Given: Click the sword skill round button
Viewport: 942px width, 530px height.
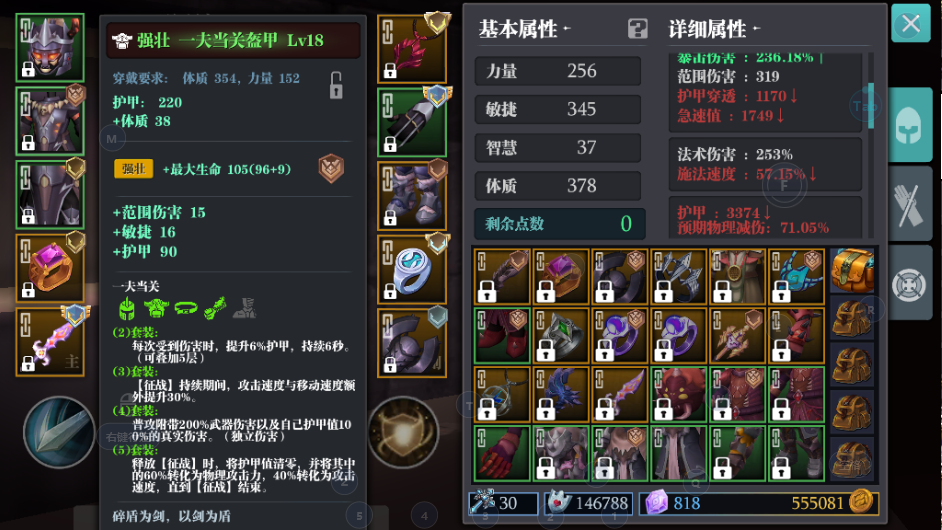Looking at the screenshot, I should point(59,432).
